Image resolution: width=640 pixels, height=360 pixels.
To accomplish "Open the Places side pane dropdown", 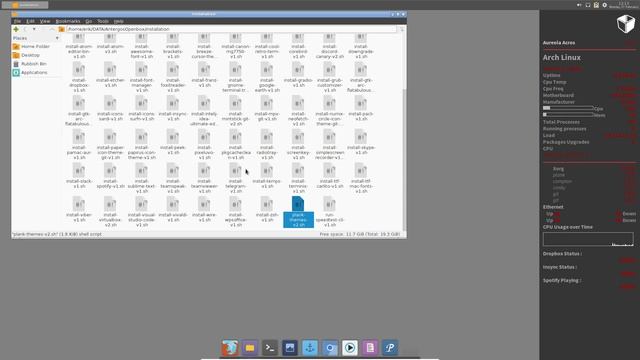I will pyautogui.click(x=57, y=38).
